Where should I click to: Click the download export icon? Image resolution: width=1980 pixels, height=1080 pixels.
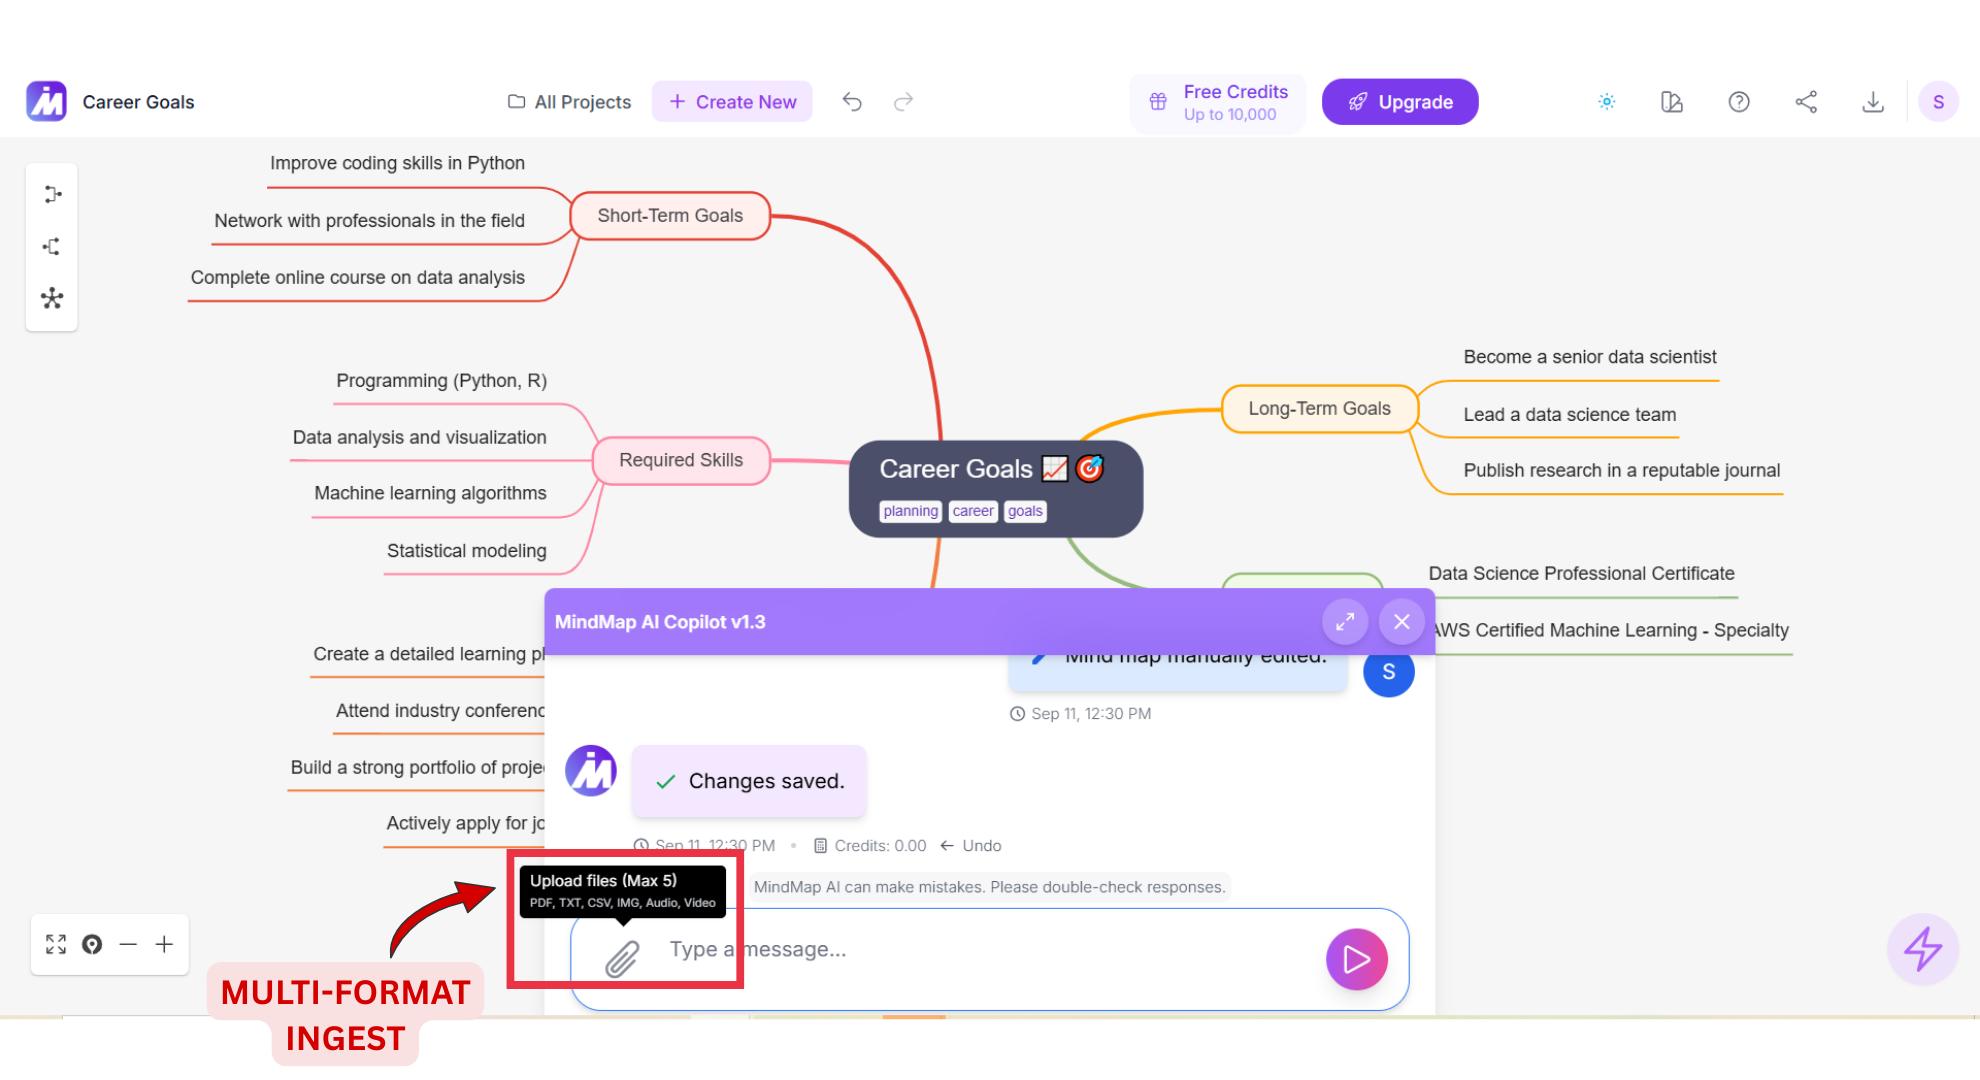[1872, 102]
